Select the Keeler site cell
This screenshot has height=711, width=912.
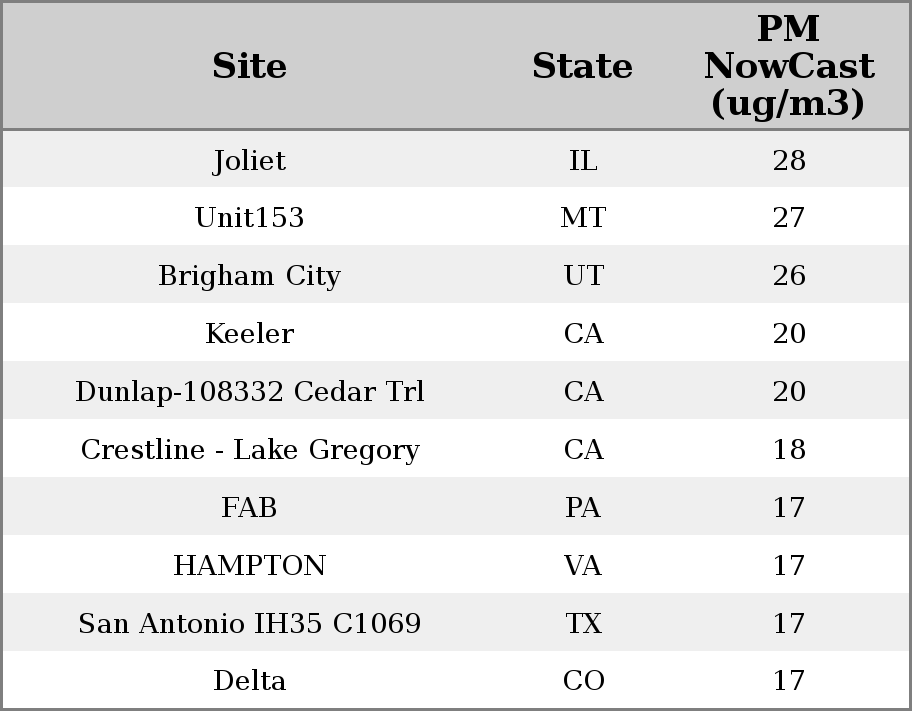click(x=250, y=334)
